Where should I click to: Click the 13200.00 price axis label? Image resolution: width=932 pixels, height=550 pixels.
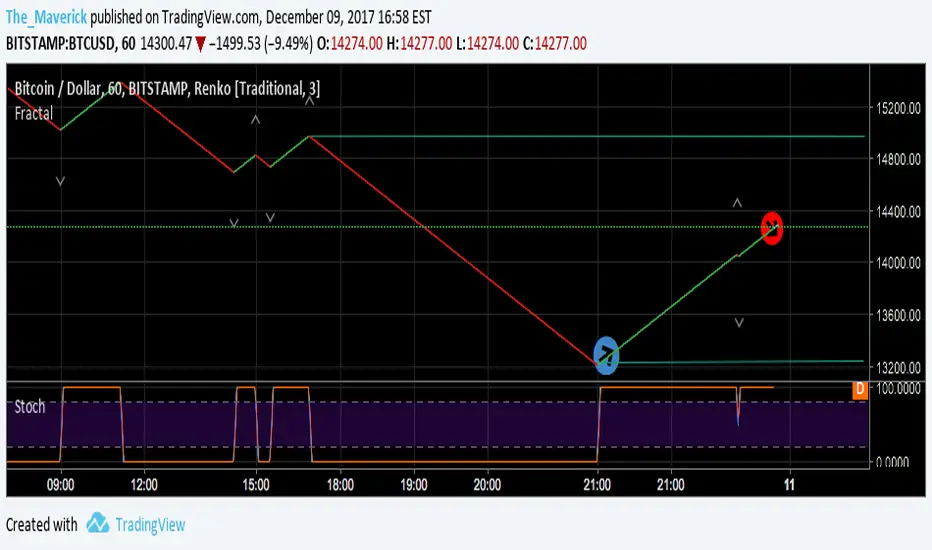(x=898, y=367)
